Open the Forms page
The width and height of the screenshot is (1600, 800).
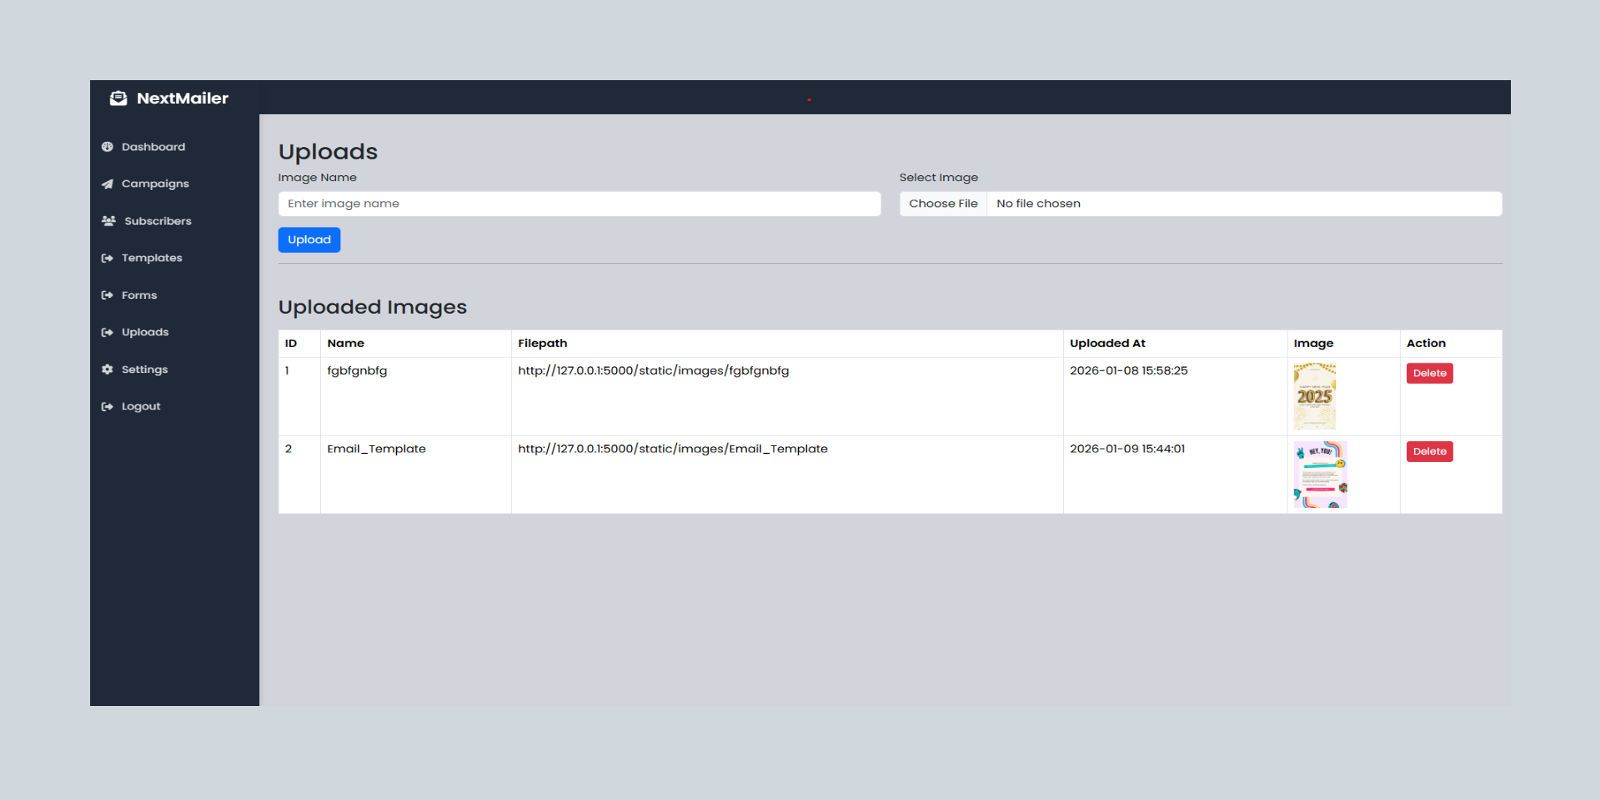(139, 295)
